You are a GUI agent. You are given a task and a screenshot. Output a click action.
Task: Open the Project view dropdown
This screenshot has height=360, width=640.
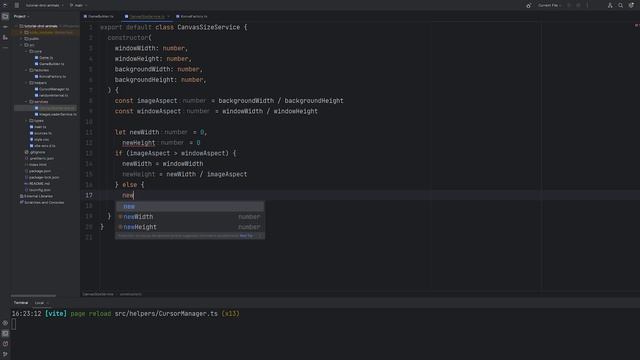(21, 16)
